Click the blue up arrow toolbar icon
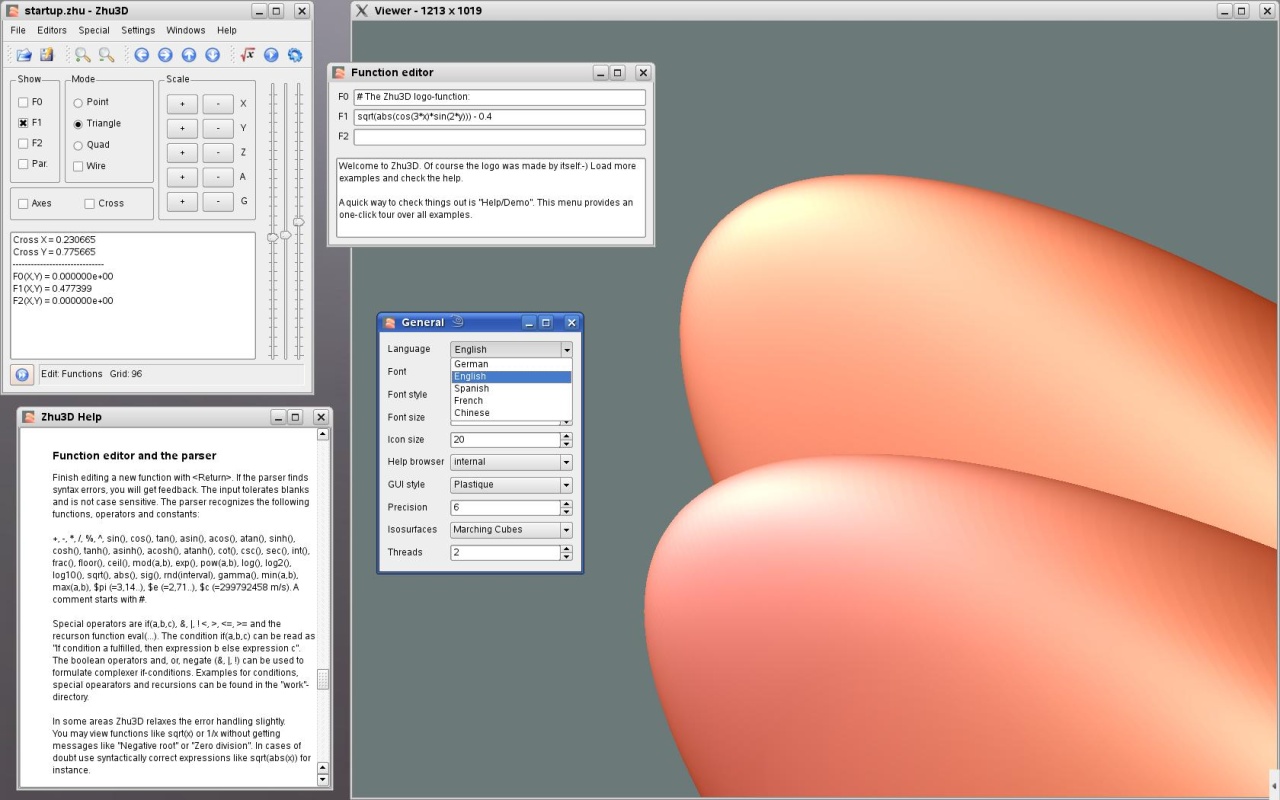 click(x=189, y=55)
